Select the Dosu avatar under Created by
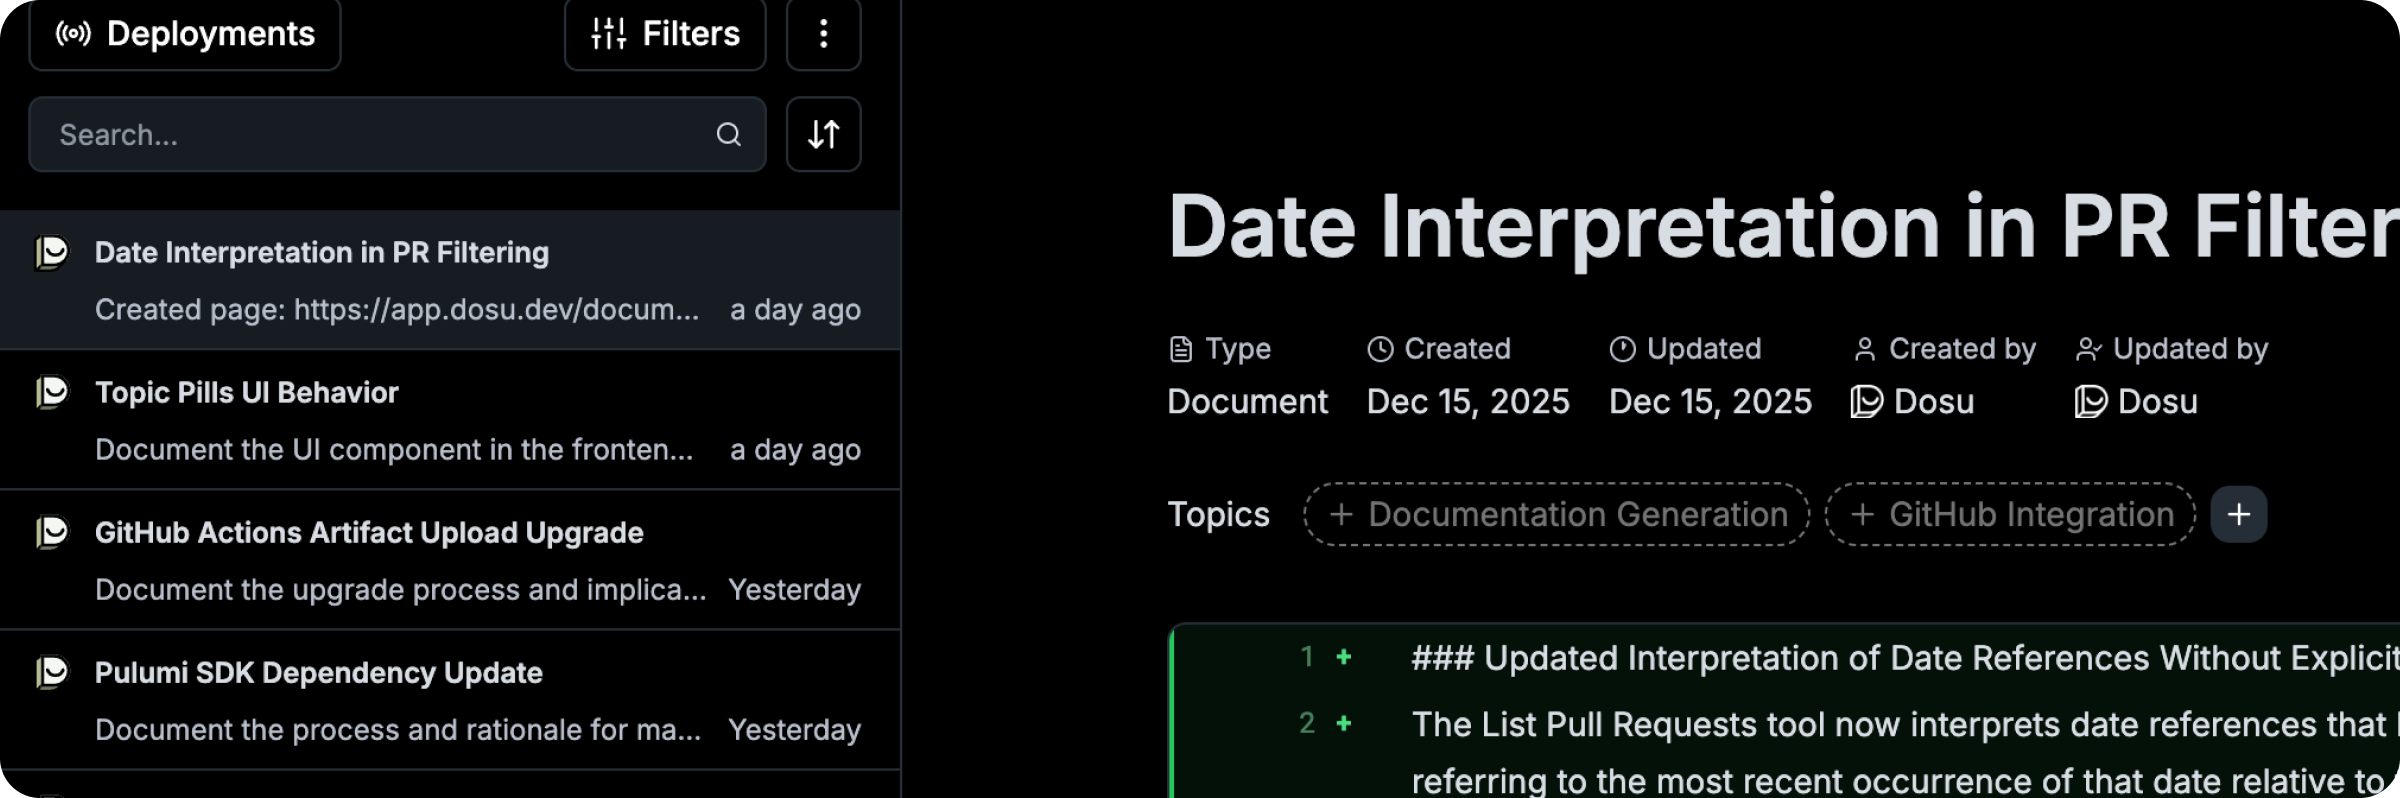 [x=1868, y=401]
